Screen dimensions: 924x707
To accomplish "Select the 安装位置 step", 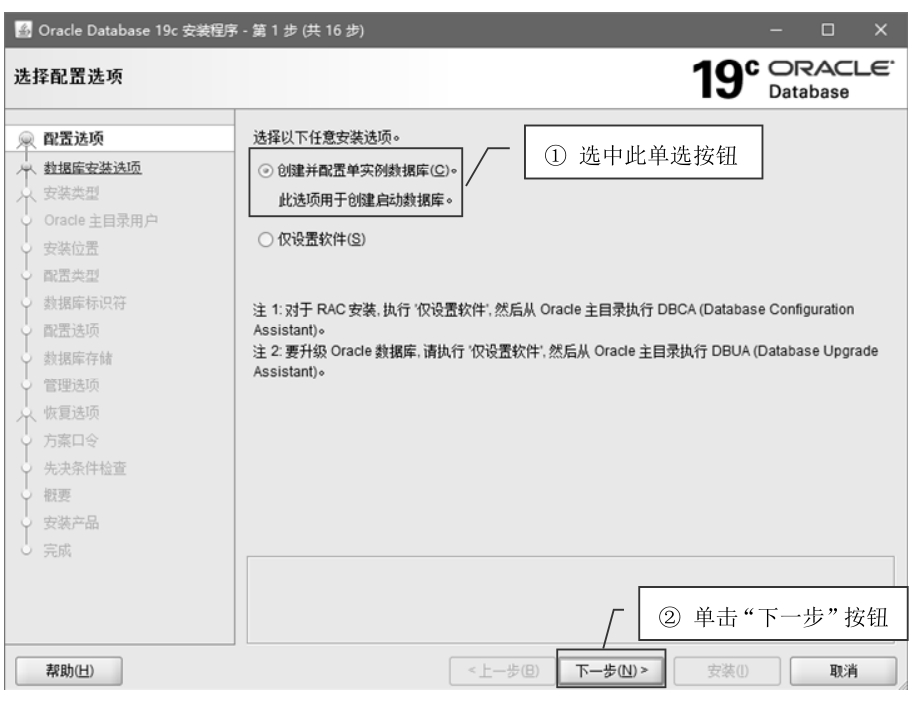I will pyautogui.click(x=71, y=249).
